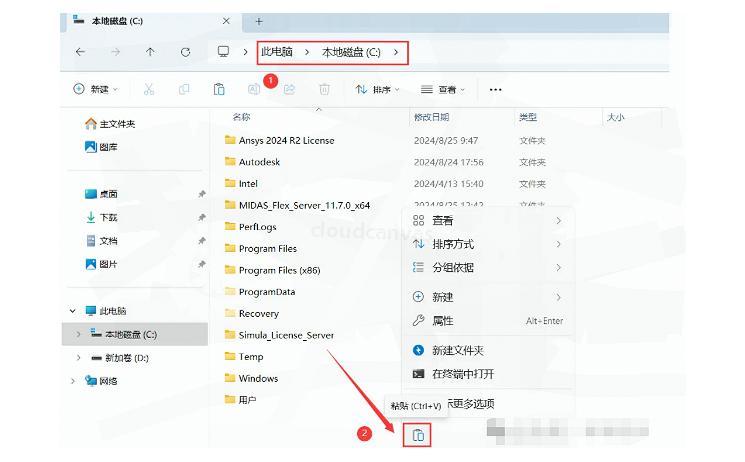
Task: Click the Paste clipboard toolbar icon
Action: click(x=219, y=89)
